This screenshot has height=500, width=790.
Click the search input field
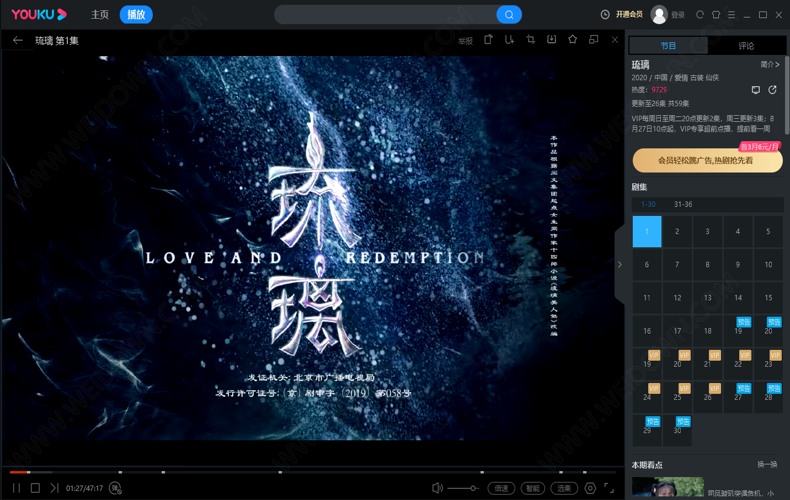coord(385,15)
